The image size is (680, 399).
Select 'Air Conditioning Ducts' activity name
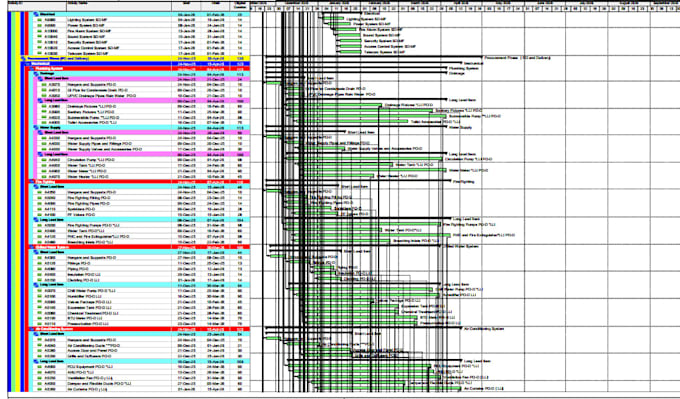[93, 346]
